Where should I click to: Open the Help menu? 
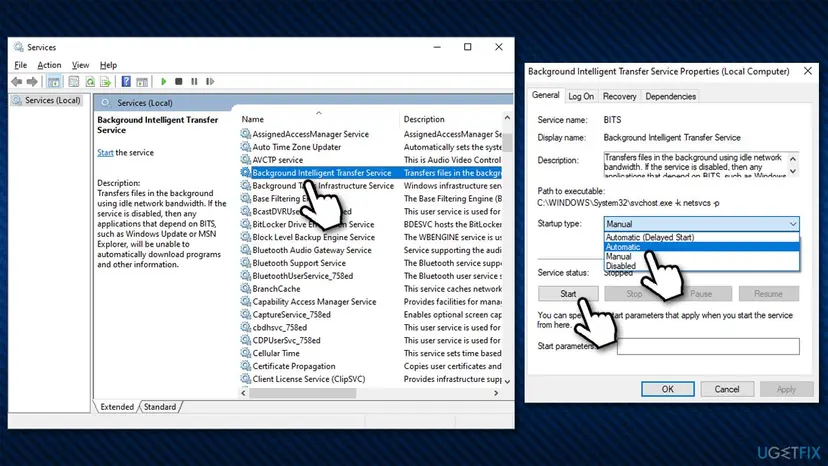[108, 65]
